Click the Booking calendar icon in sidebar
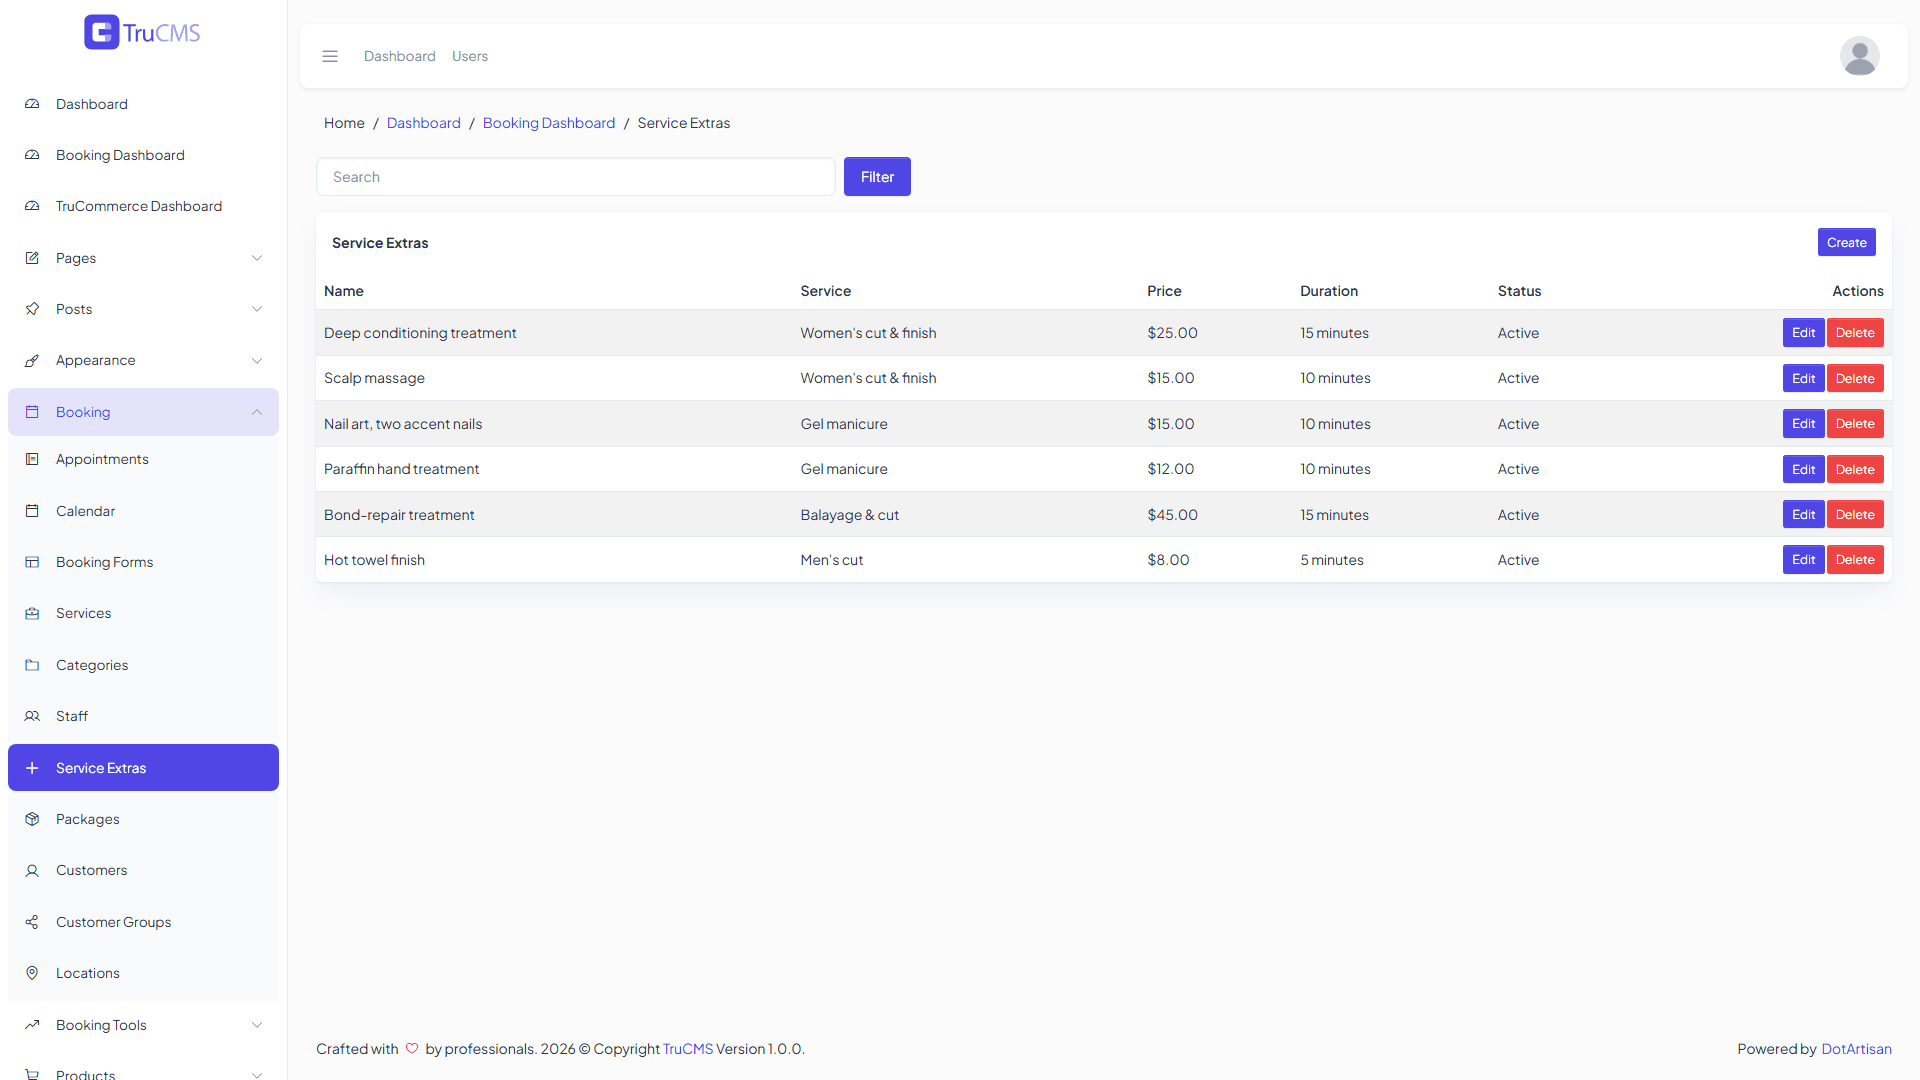 point(32,412)
